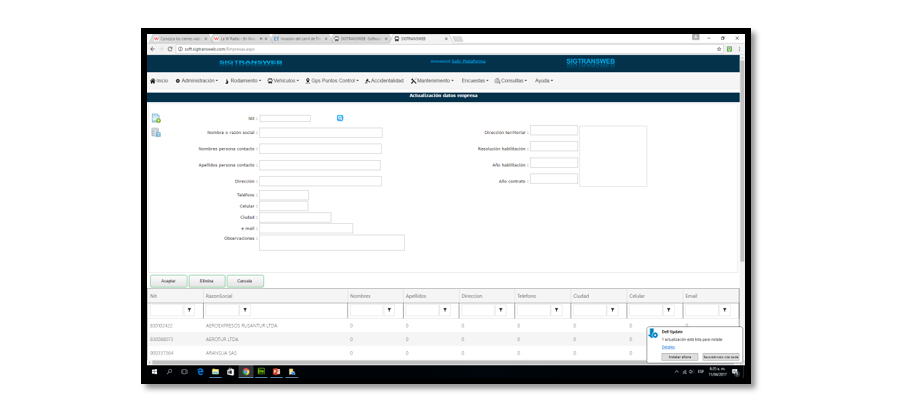The width and height of the screenshot is (908, 407).
Task: Switch to the Conozca los cierres tab
Action: click(x=178, y=39)
